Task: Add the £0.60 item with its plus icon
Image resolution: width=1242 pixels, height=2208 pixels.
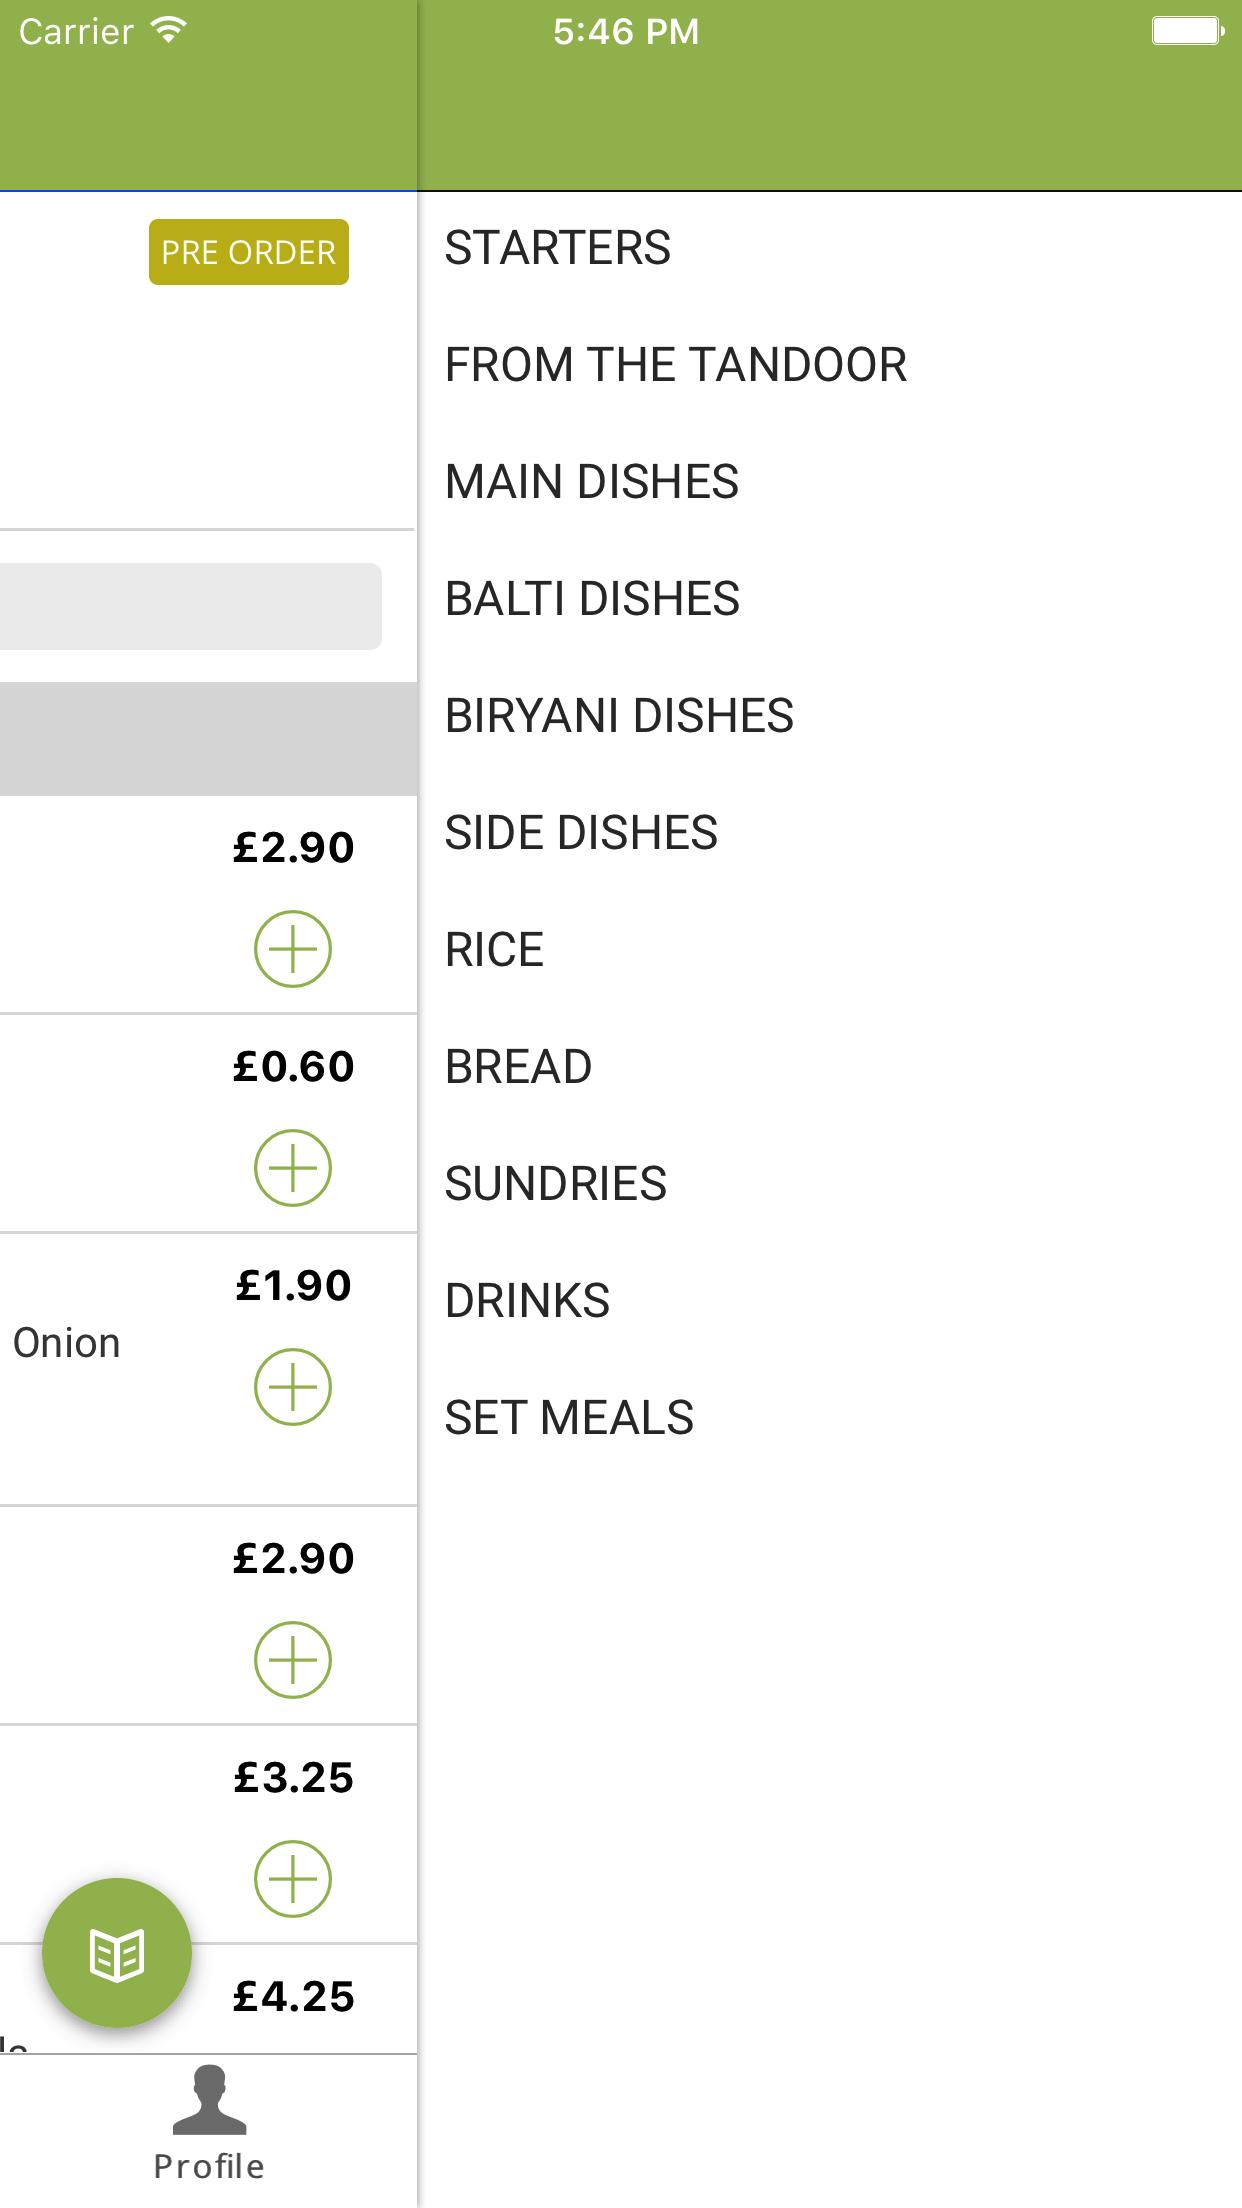Action: pyautogui.click(x=292, y=1167)
